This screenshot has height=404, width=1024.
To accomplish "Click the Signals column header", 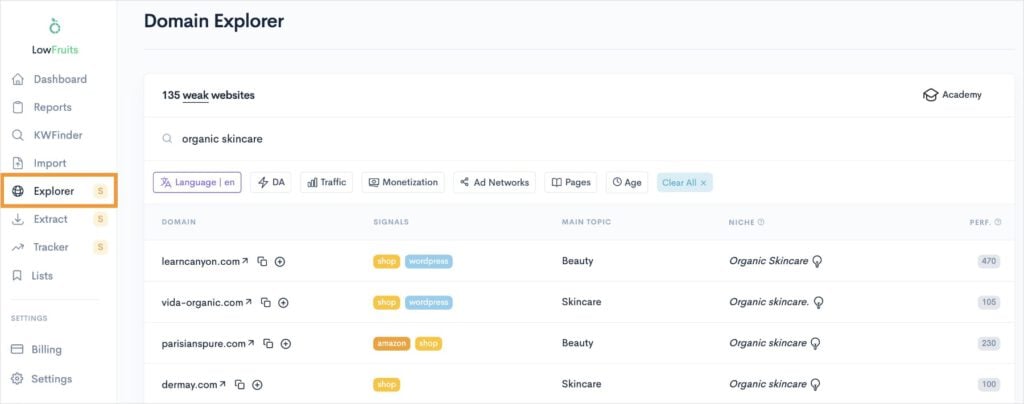I will 391,223.
